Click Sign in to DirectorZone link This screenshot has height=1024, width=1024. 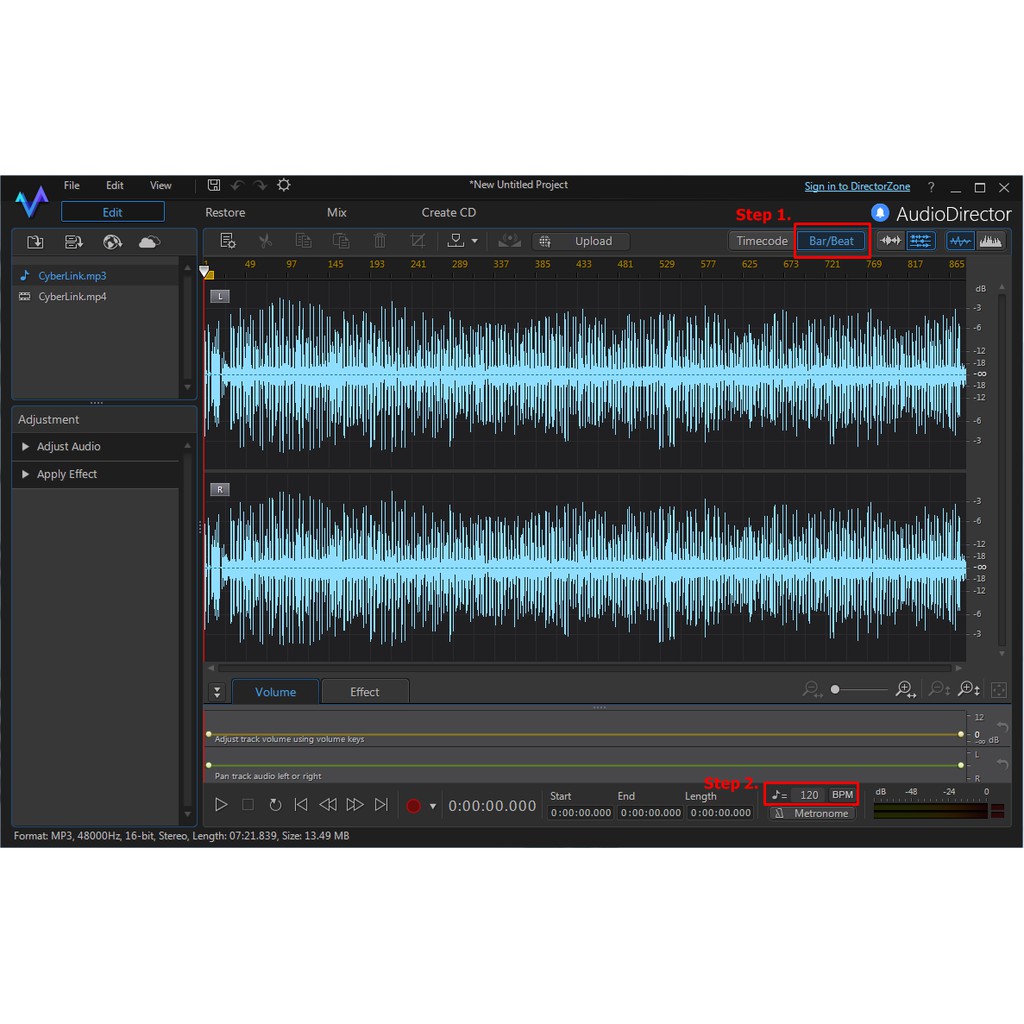click(857, 187)
